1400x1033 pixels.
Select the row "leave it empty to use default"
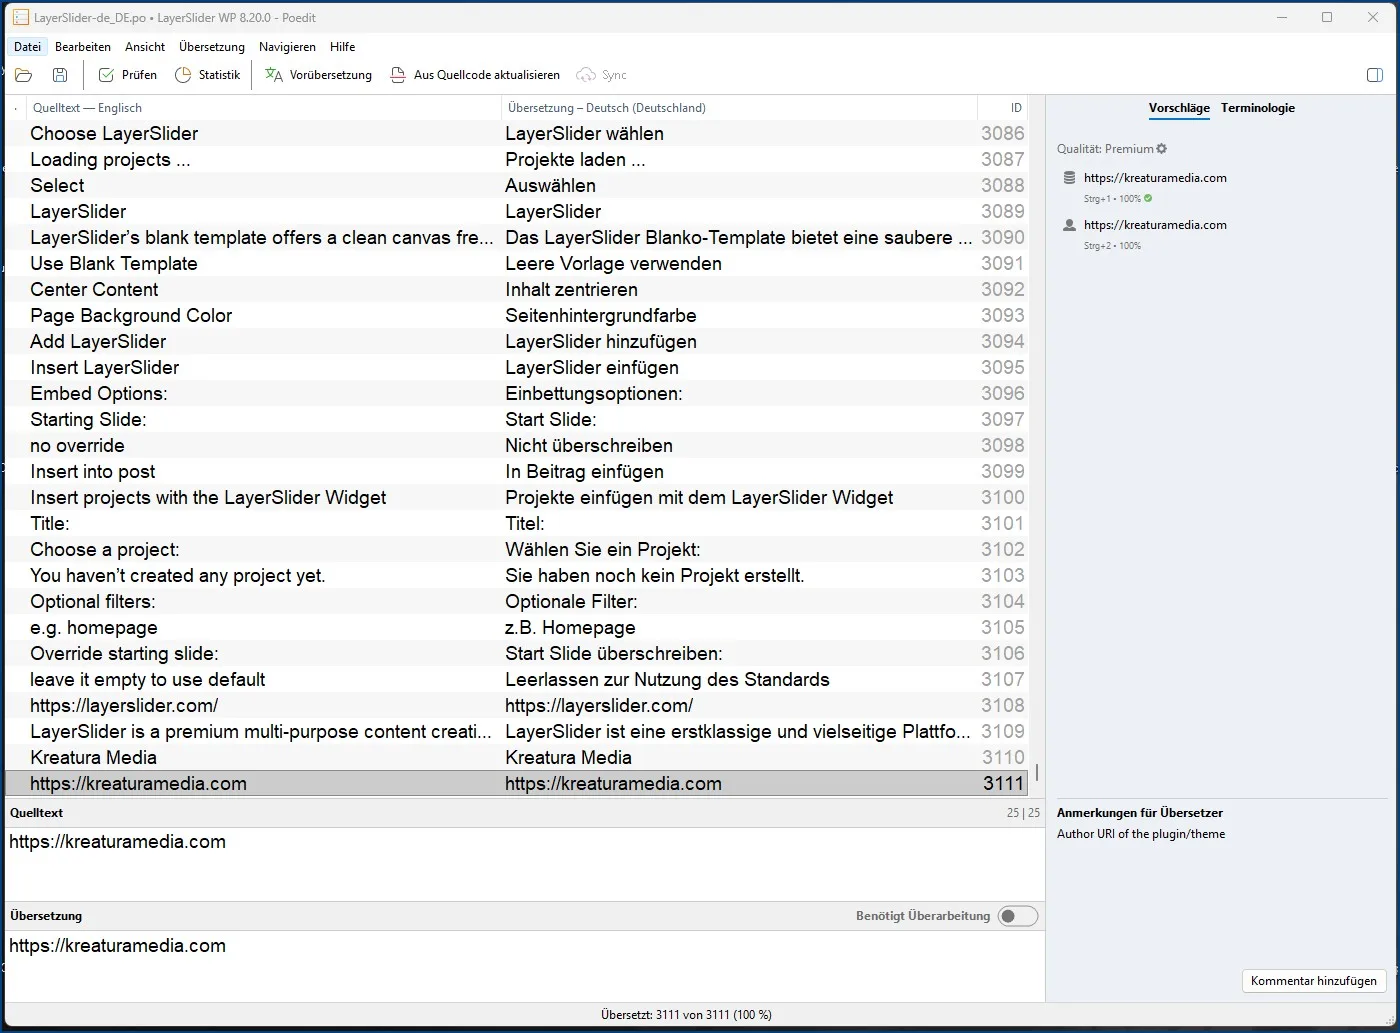click(518, 679)
